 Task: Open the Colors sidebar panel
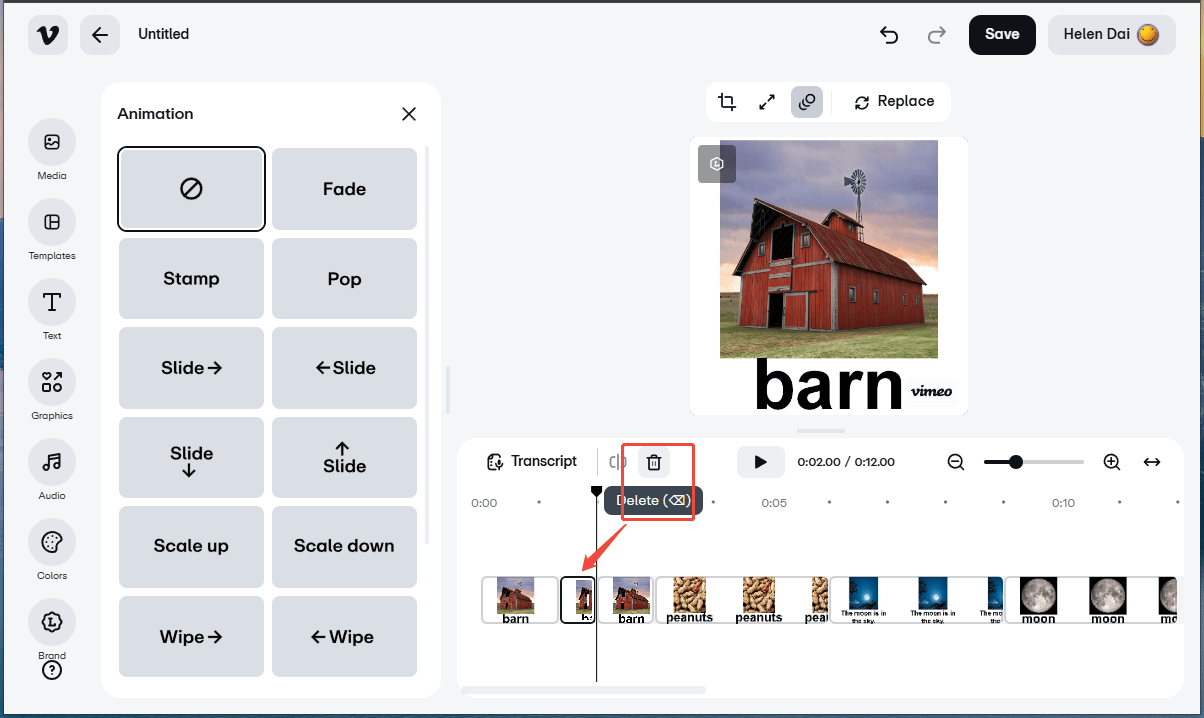pyautogui.click(x=52, y=550)
